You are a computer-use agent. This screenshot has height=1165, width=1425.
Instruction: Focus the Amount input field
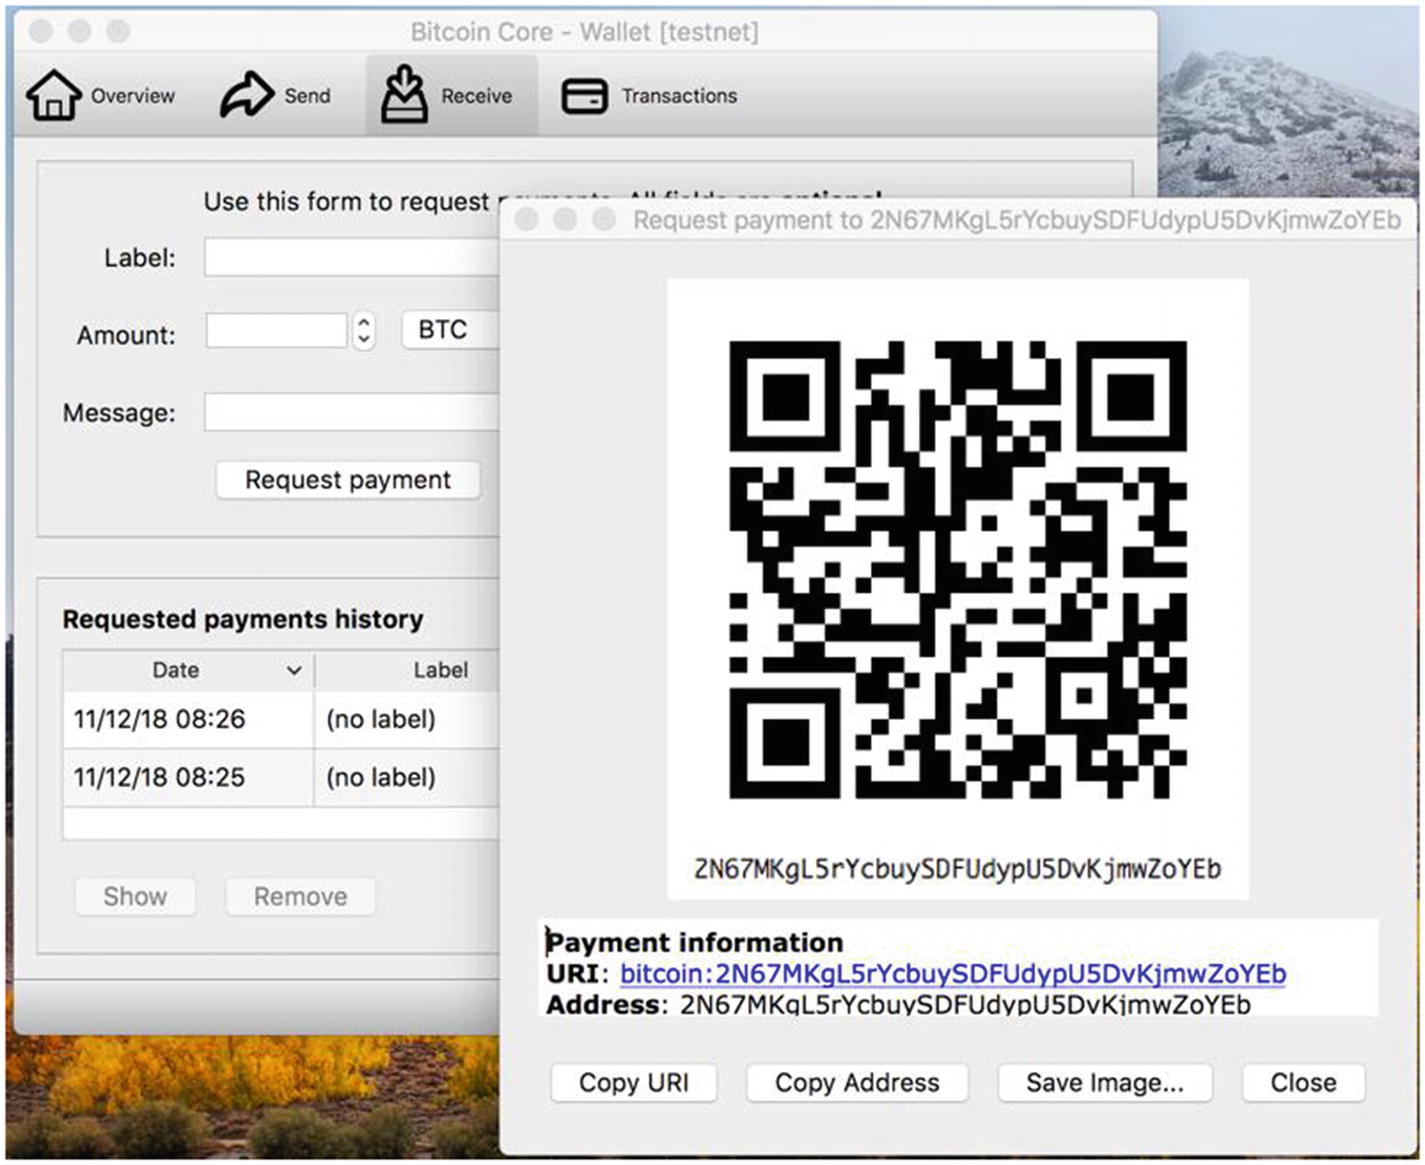coord(277,330)
